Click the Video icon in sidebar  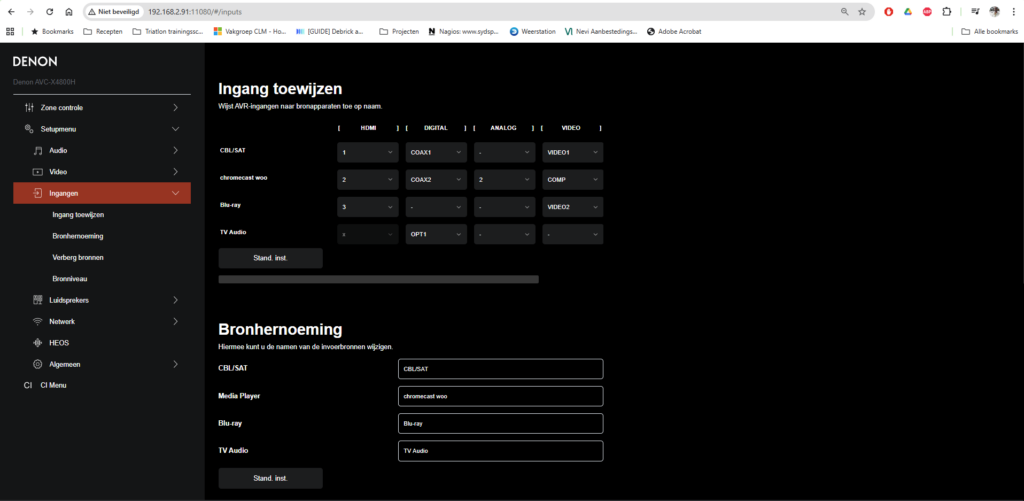coord(38,172)
